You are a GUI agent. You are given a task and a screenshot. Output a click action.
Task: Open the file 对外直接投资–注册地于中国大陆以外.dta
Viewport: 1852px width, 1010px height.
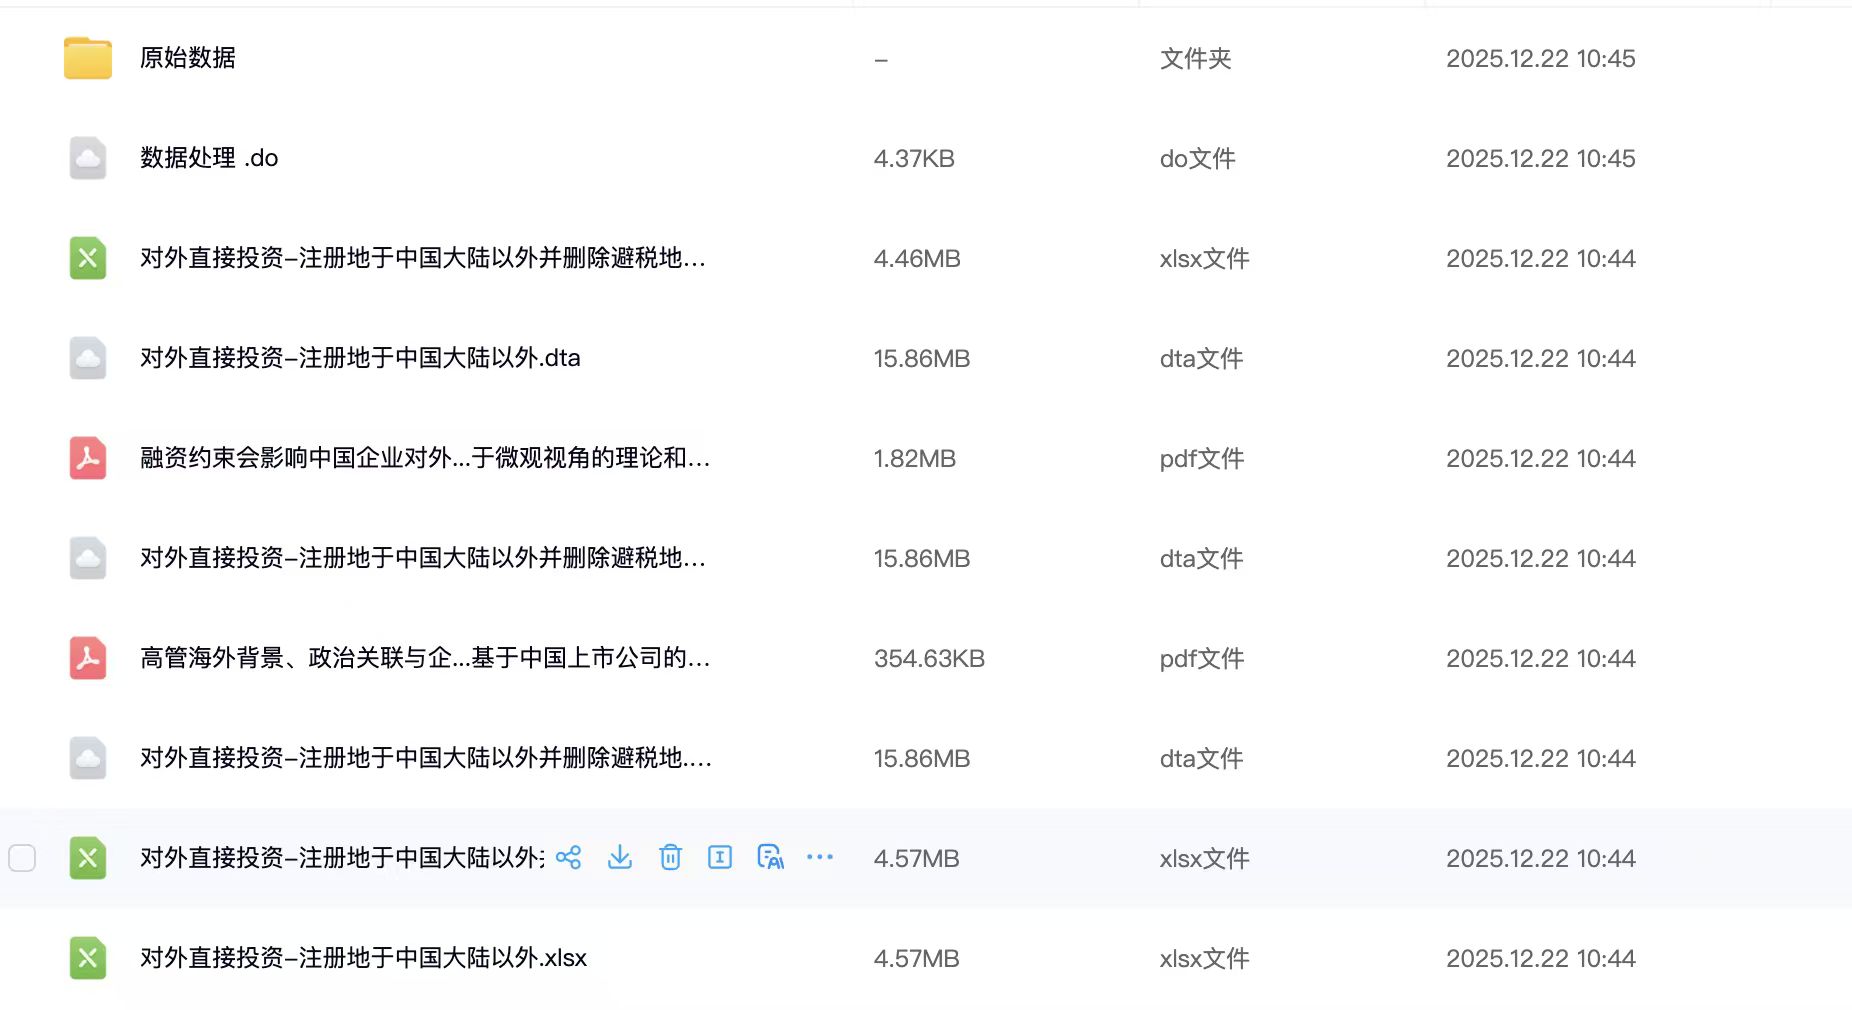click(360, 358)
